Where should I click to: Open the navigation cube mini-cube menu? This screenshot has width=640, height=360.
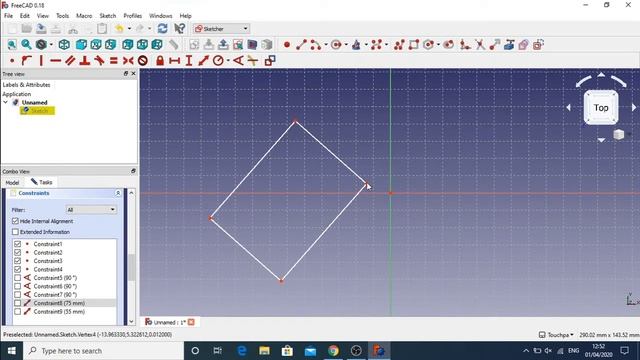619,134
